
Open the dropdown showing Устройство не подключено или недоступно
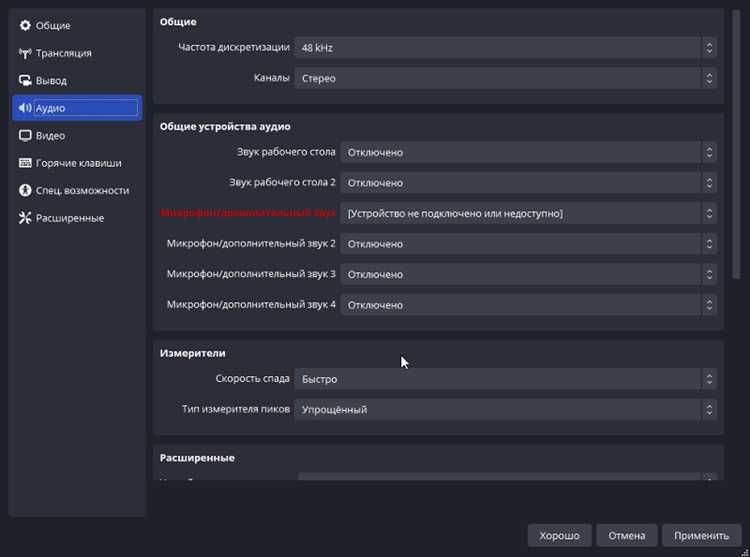tap(529, 214)
